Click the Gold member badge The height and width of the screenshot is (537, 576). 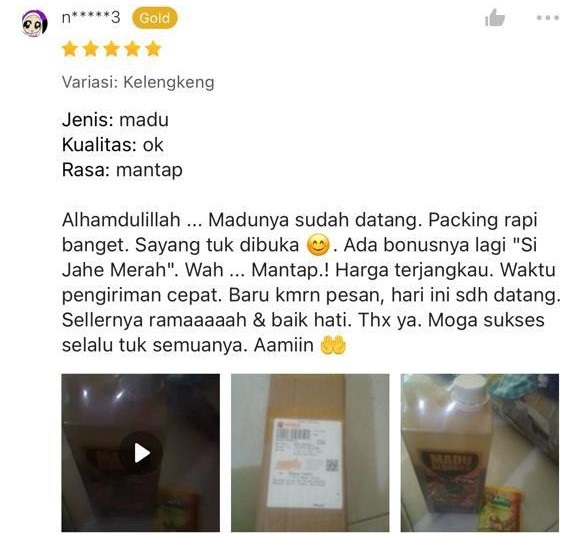click(155, 18)
